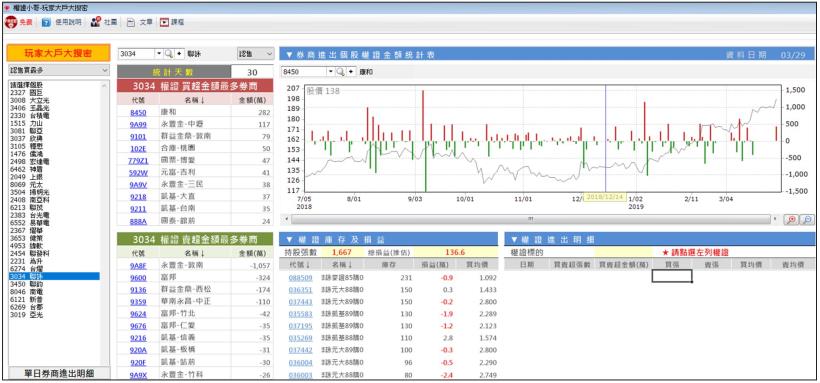Click the magnifier next to stock code 3034
Screen dimensions: 820x383
click(x=168, y=54)
